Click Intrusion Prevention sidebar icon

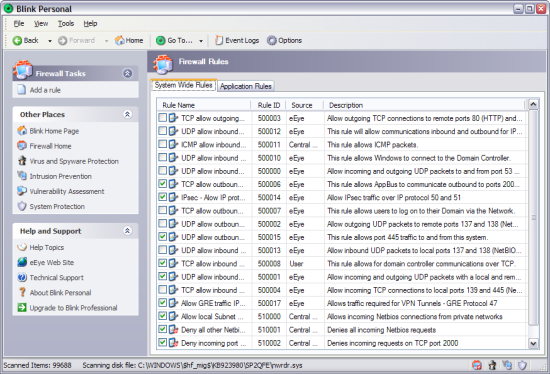click(x=22, y=176)
